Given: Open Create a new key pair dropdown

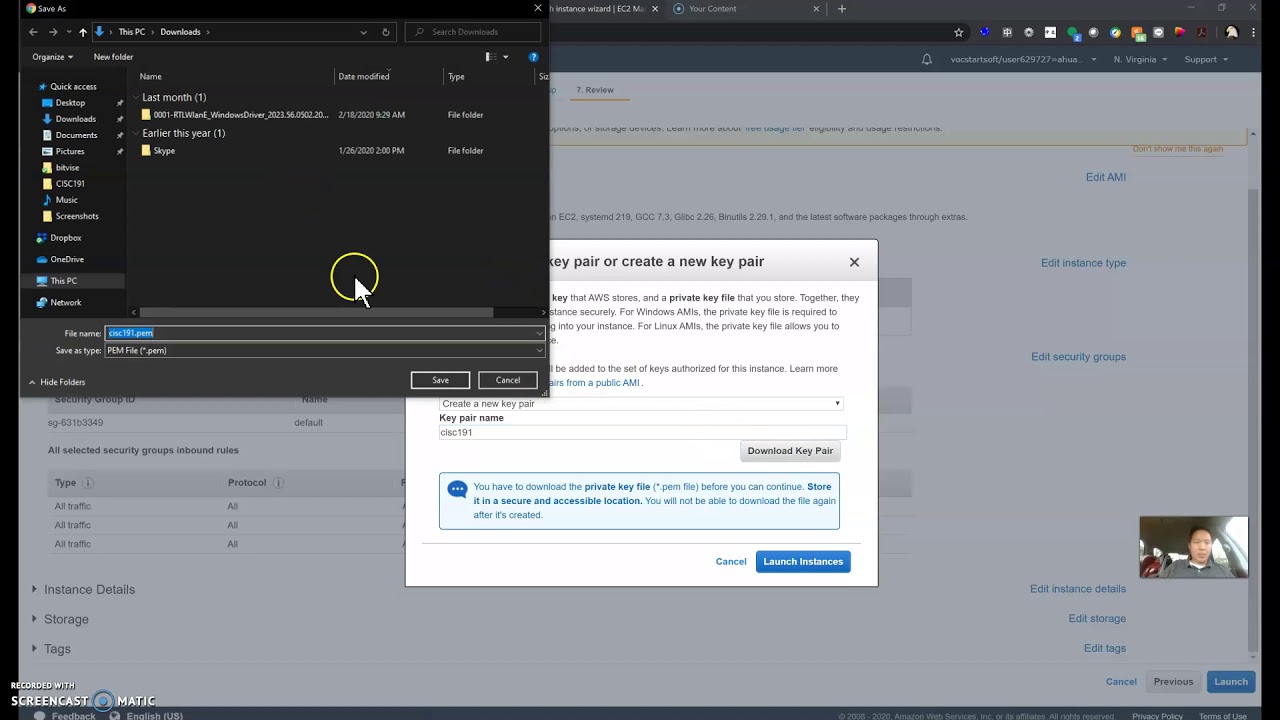Looking at the screenshot, I should point(641,404).
